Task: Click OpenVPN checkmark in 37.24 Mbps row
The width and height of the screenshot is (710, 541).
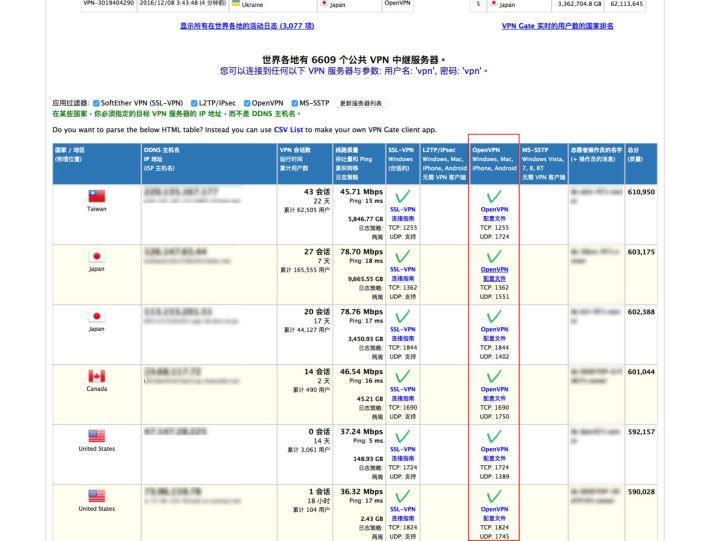Action: 494,436
